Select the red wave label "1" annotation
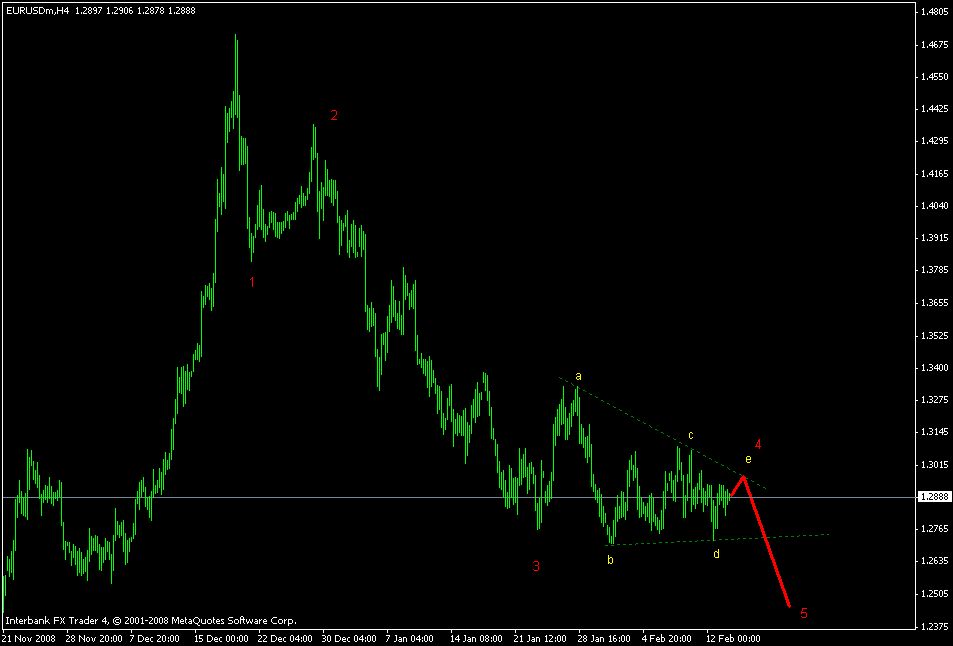 pyautogui.click(x=252, y=283)
